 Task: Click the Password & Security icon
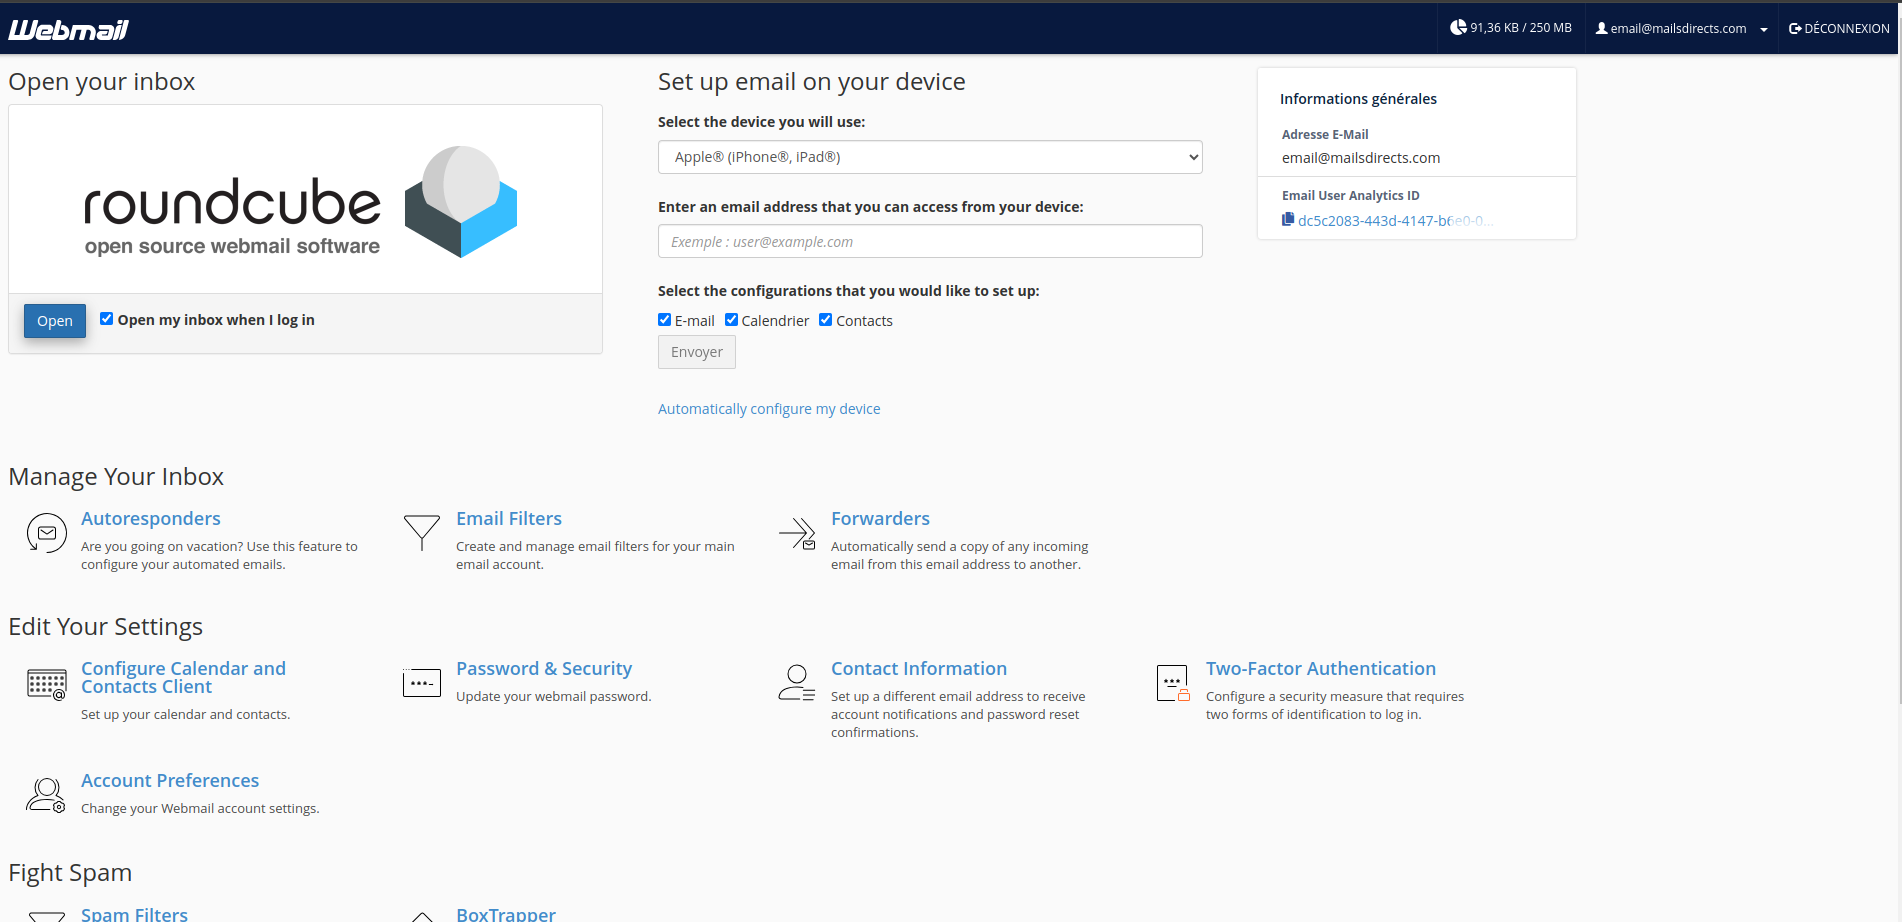[x=421, y=683]
